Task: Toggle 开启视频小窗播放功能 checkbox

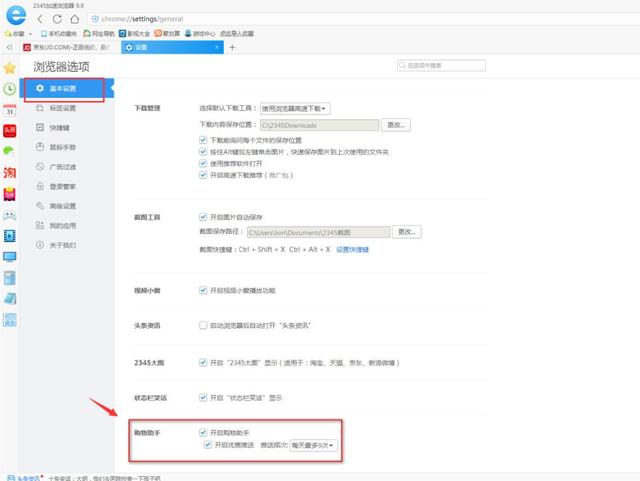Action: click(203, 290)
